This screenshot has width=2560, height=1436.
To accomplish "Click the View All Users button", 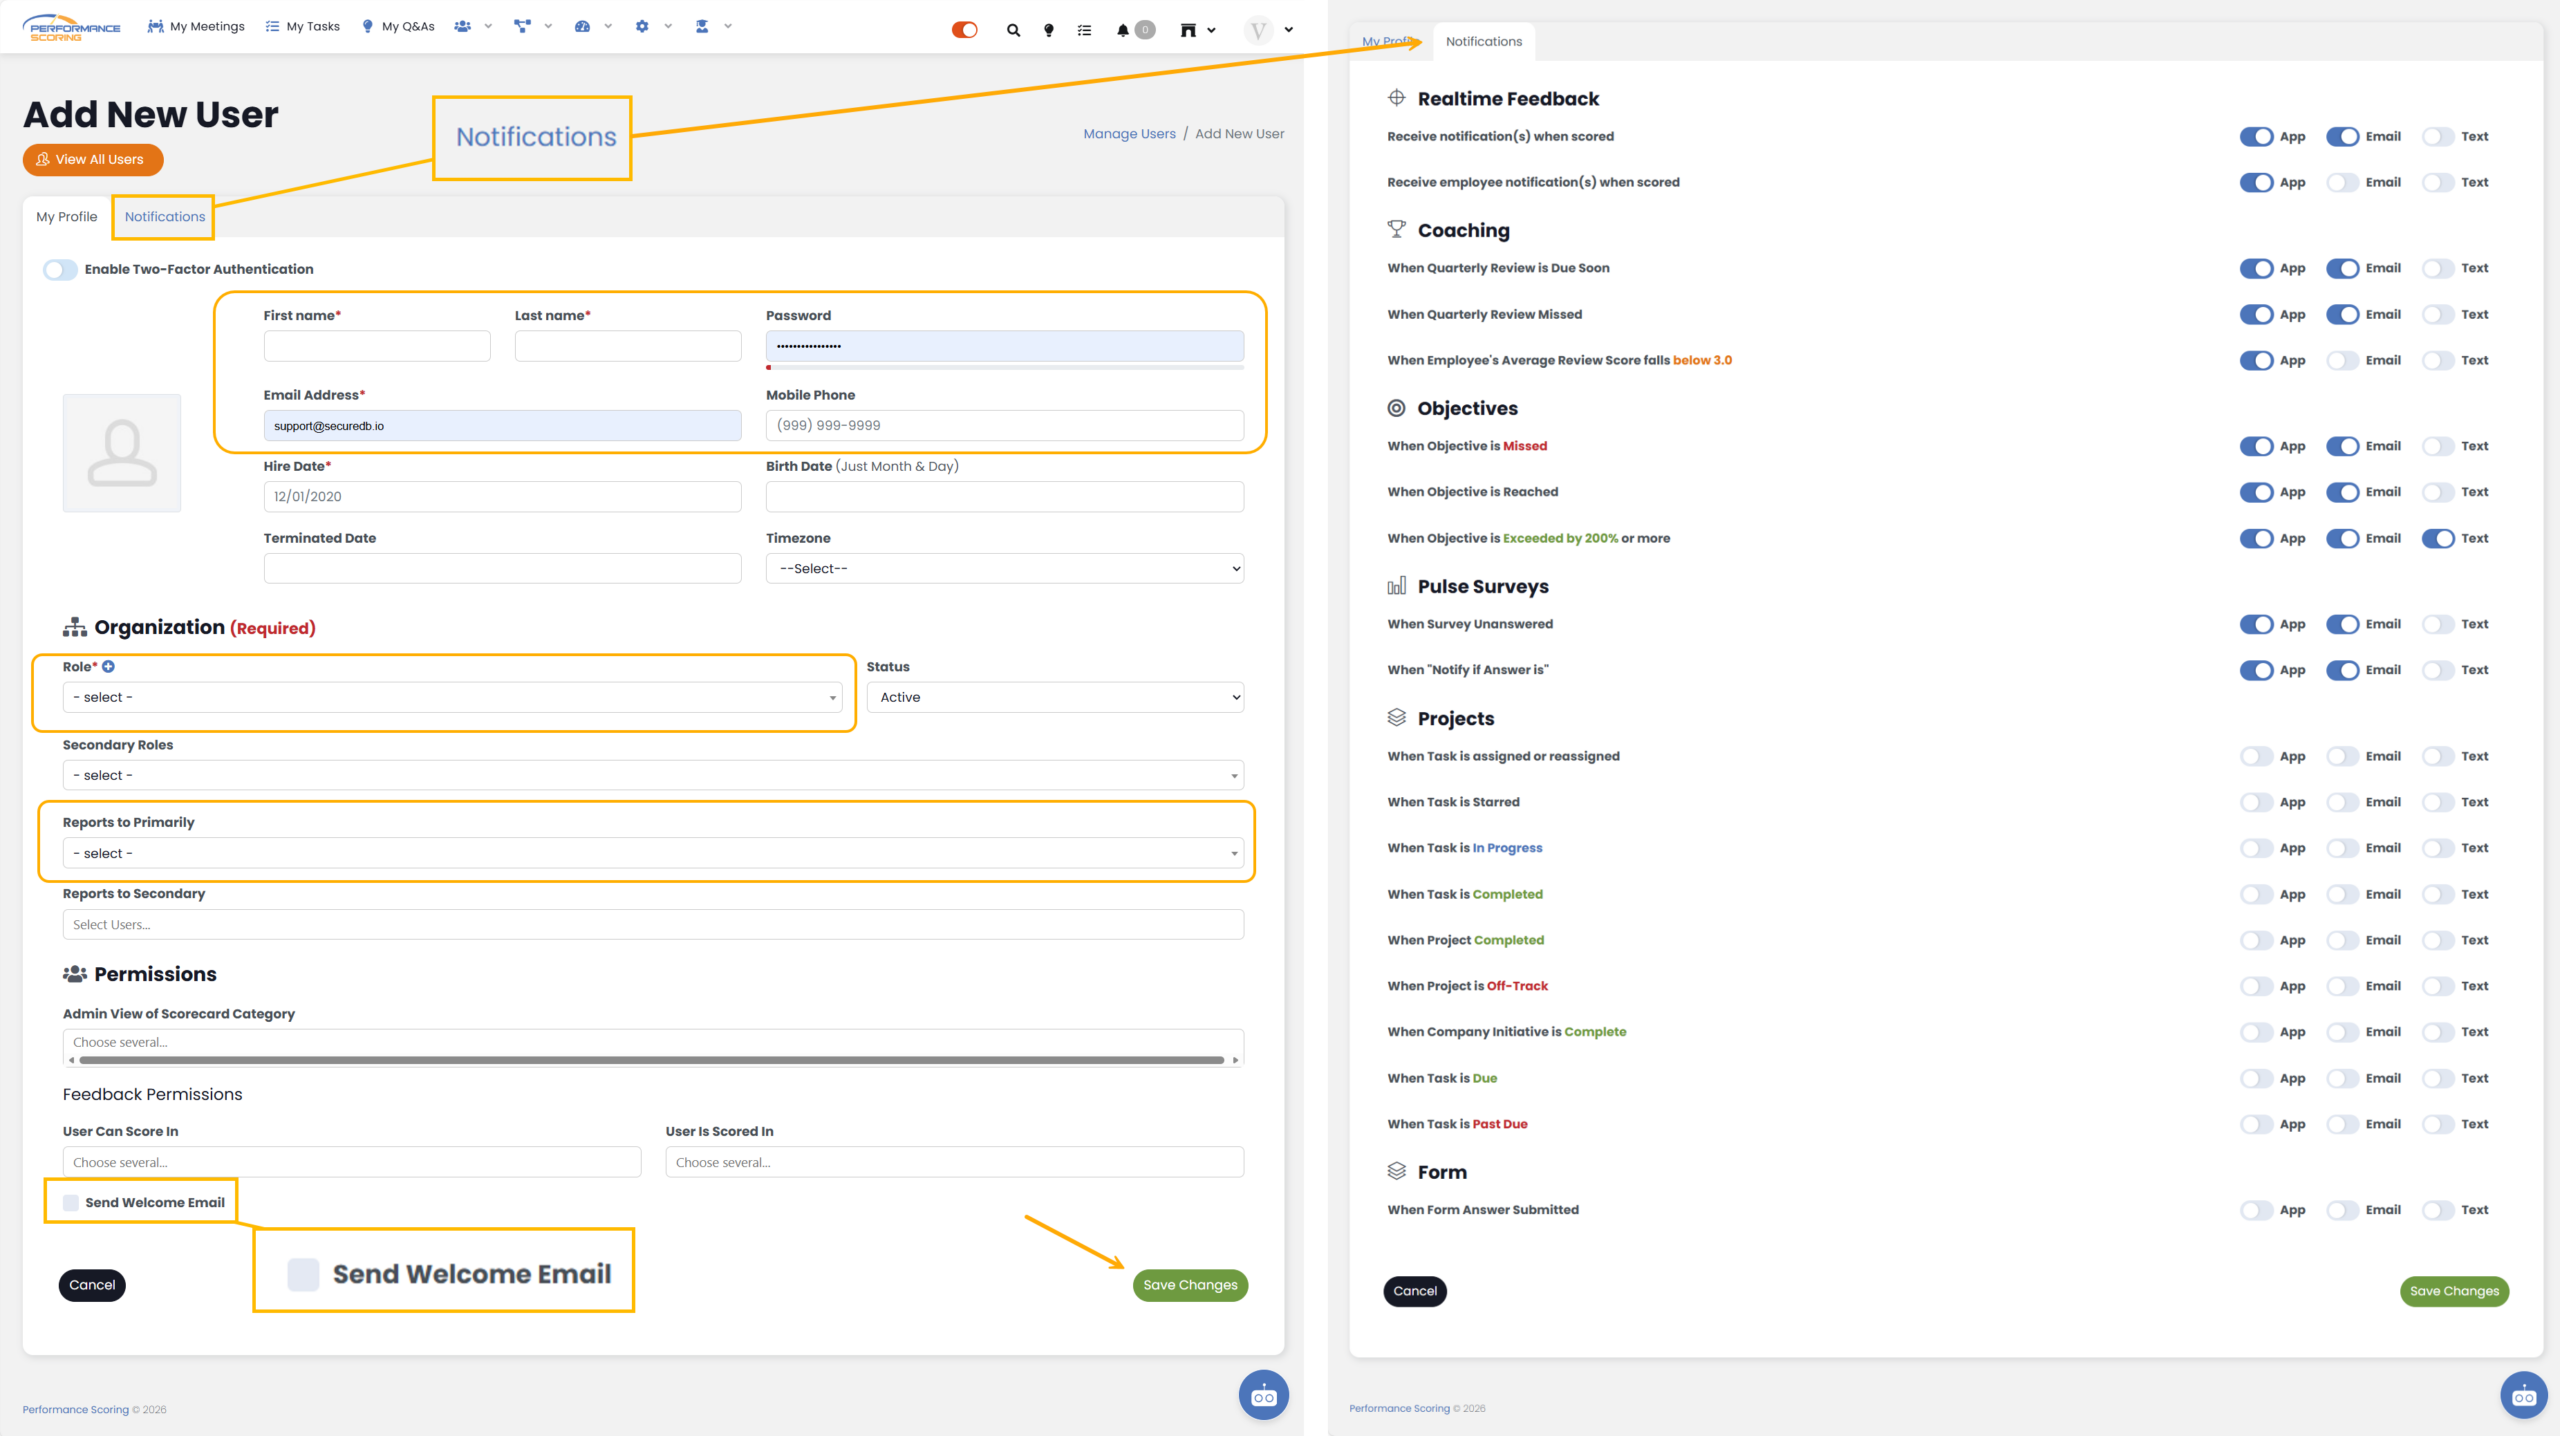I will click(x=92, y=159).
